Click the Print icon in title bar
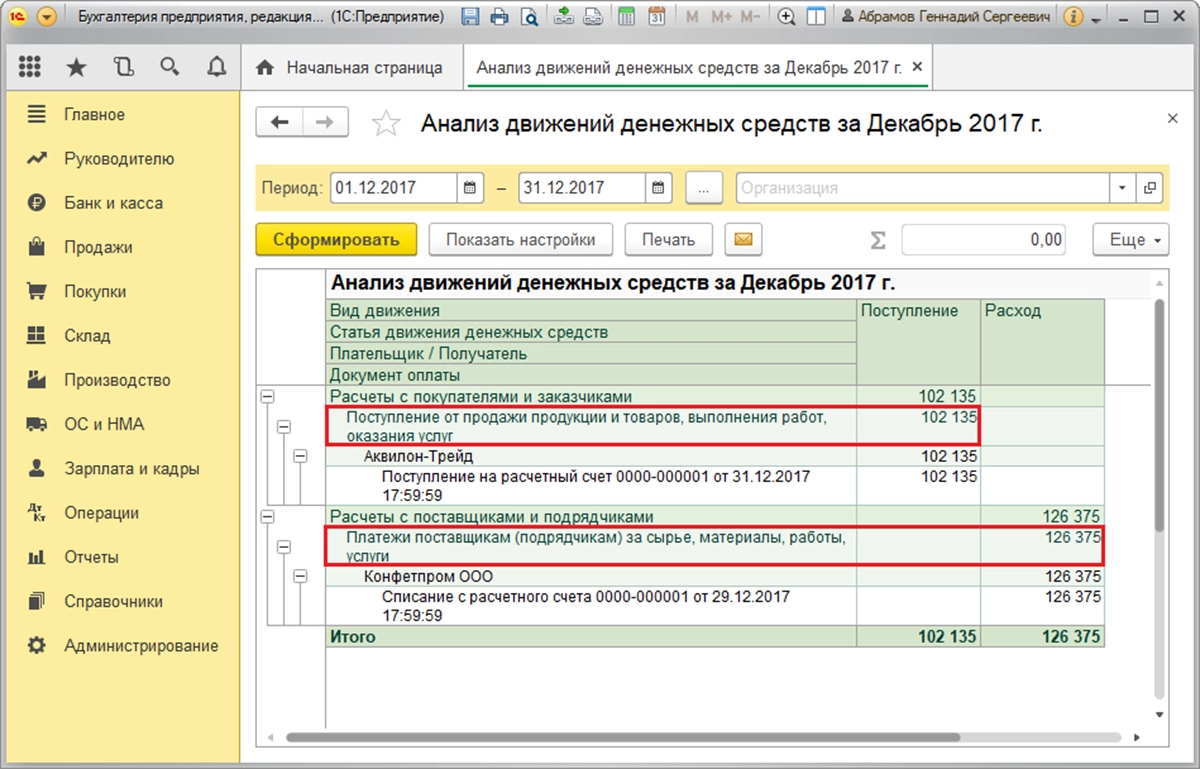1200x769 pixels. click(x=500, y=17)
